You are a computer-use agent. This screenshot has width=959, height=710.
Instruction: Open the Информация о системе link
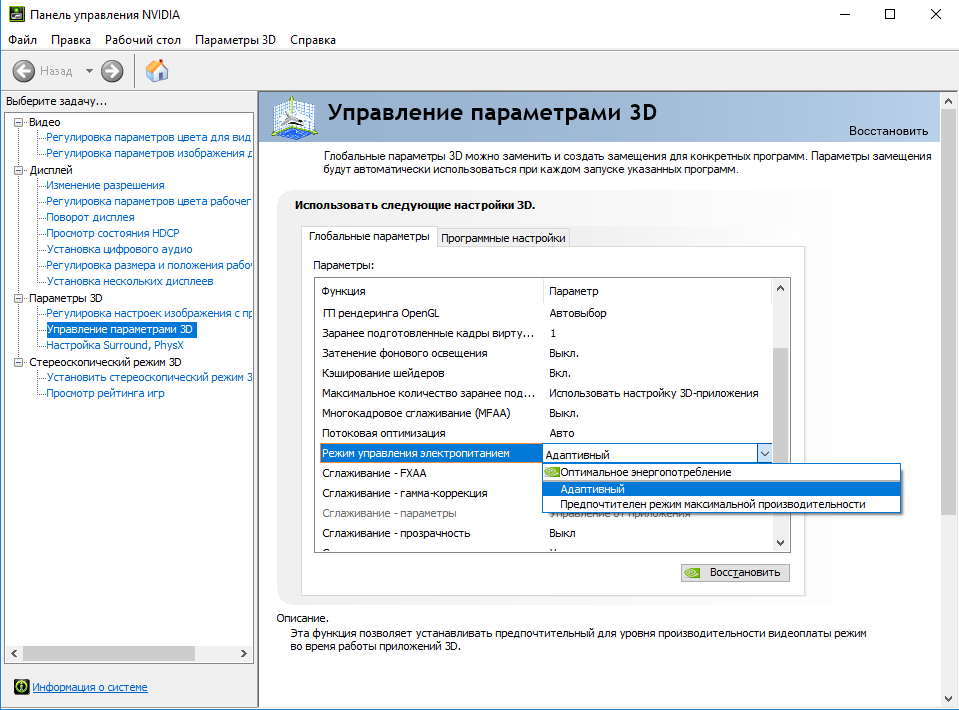point(90,687)
